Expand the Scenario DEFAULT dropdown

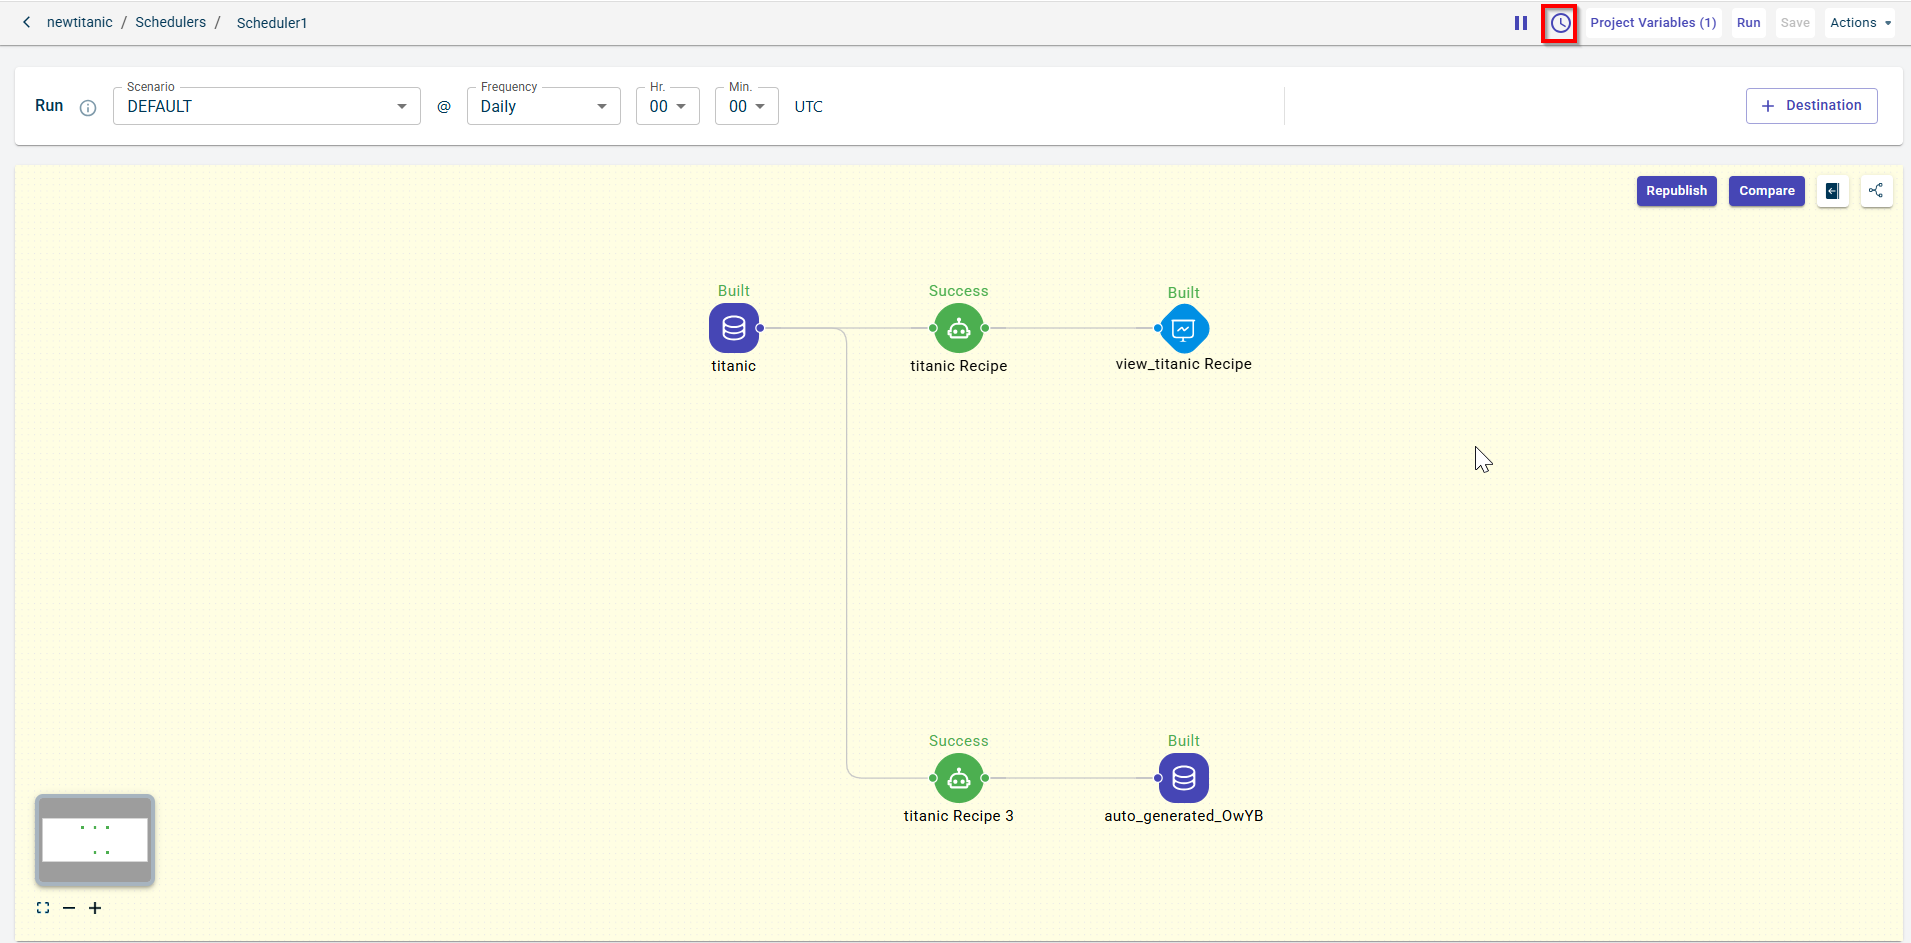pyautogui.click(x=266, y=107)
